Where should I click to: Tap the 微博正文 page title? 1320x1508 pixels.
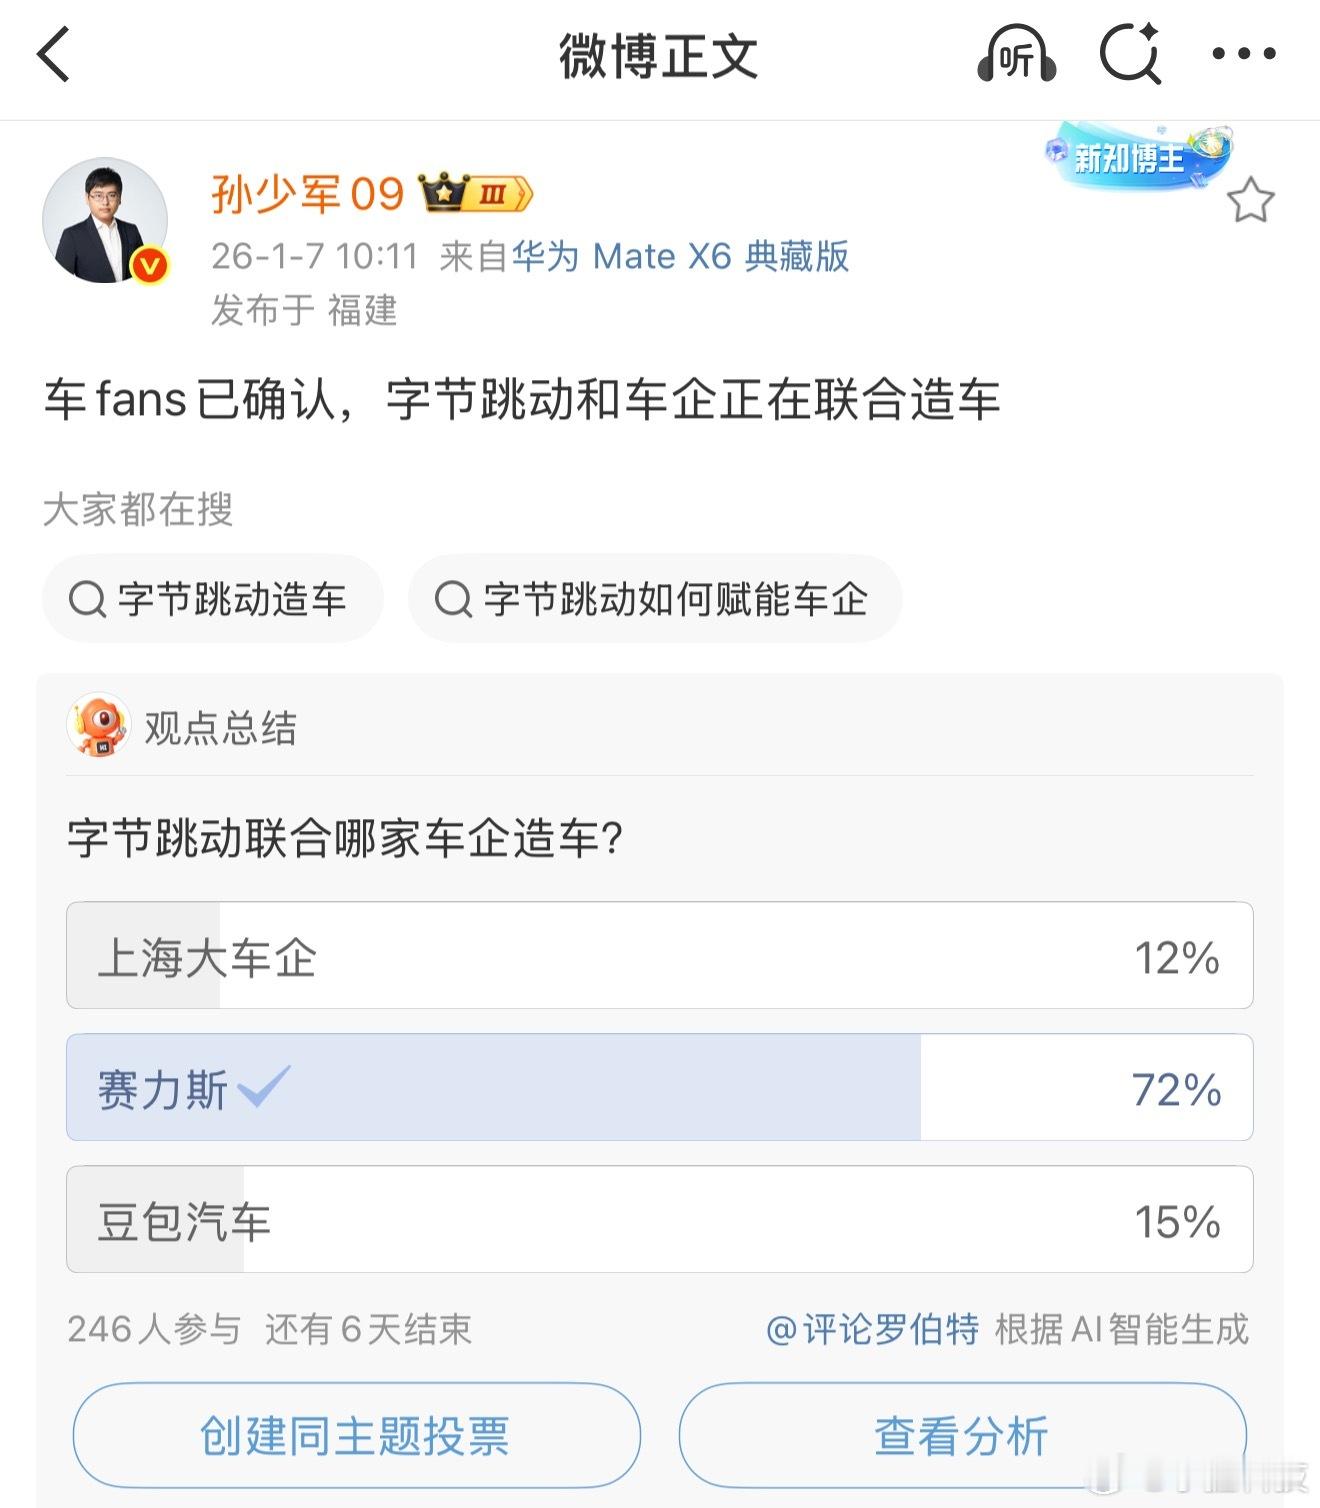tap(658, 56)
